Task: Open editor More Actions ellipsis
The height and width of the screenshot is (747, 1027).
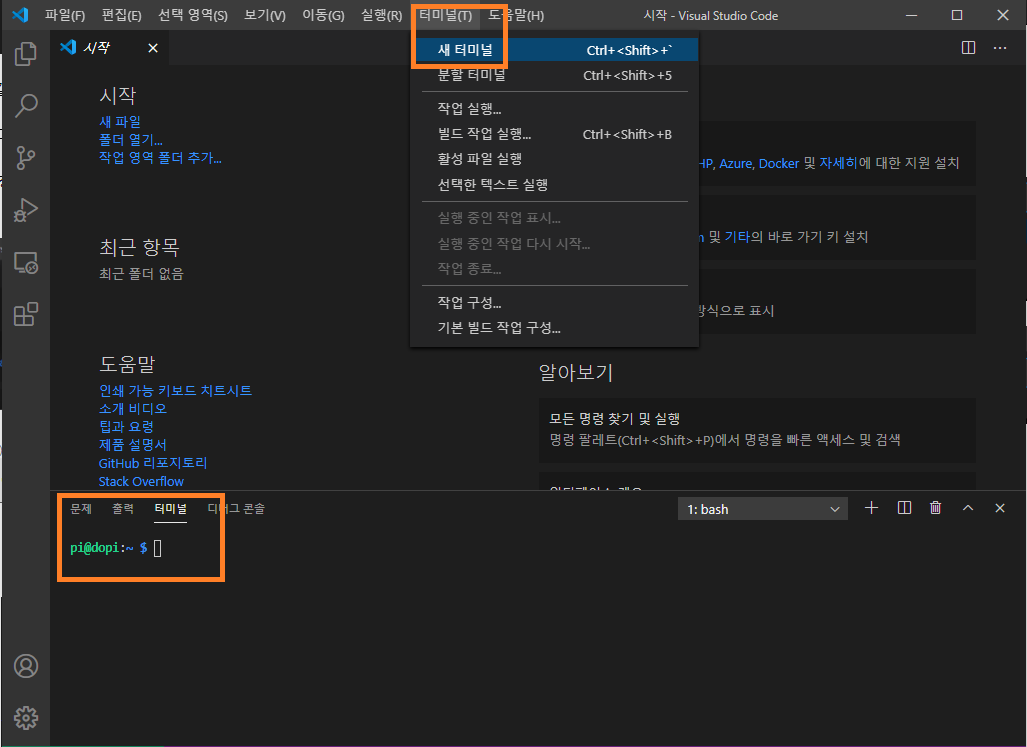Action: pos(999,48)
